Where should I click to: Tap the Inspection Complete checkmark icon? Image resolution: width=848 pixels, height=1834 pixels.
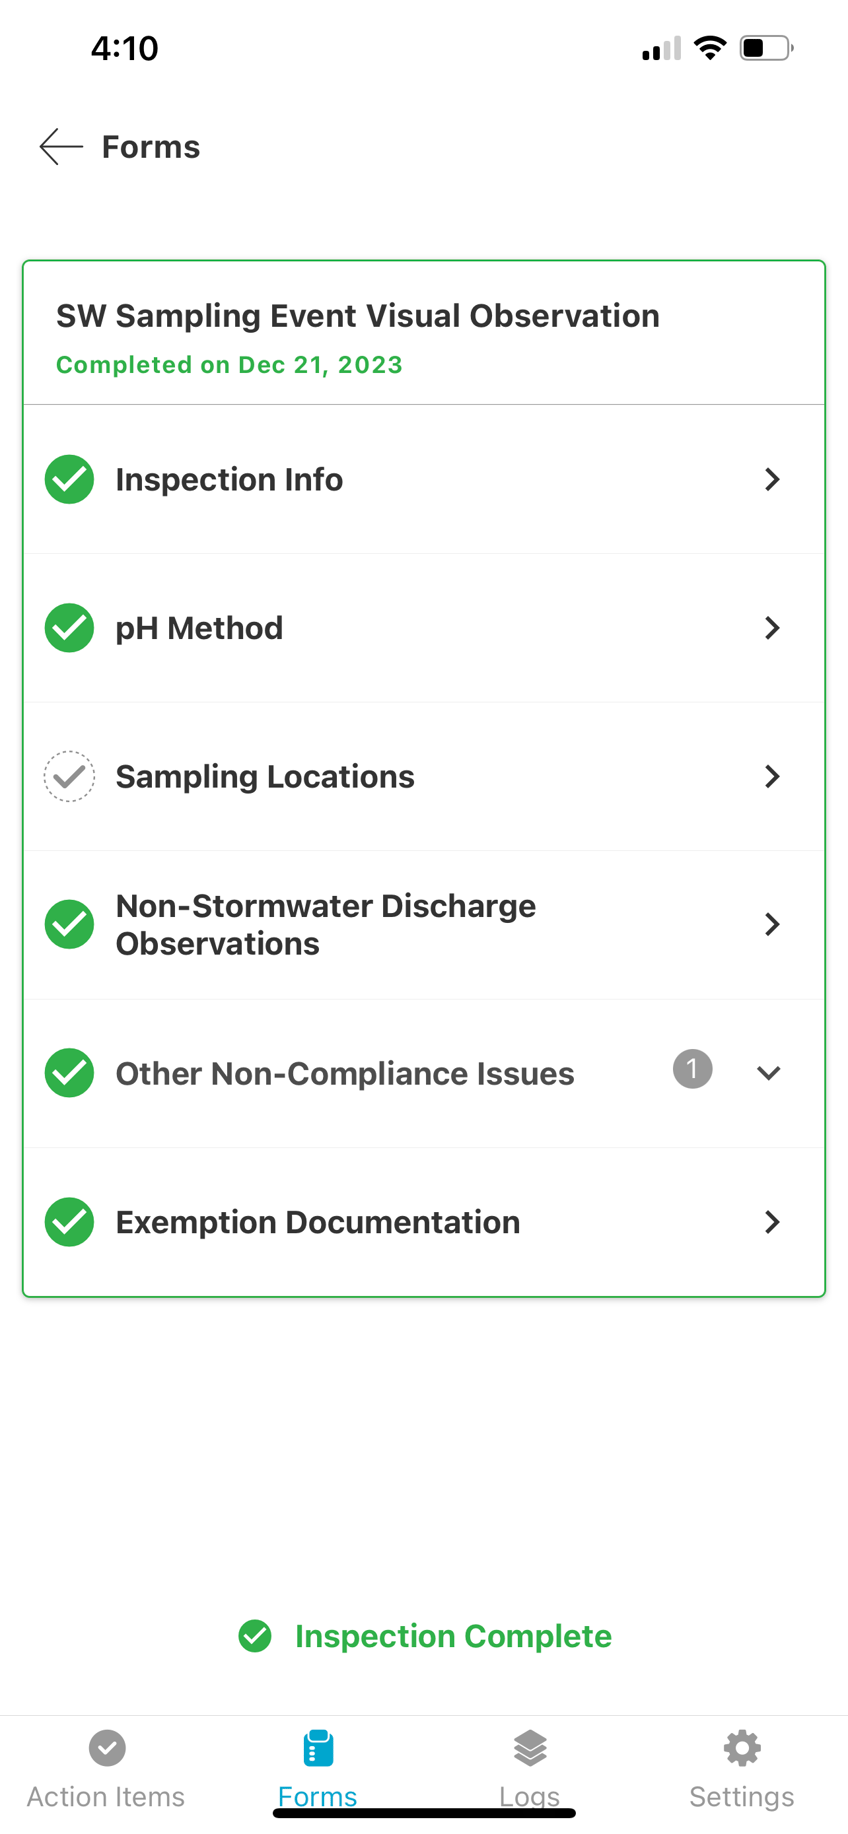[255, 1636]
